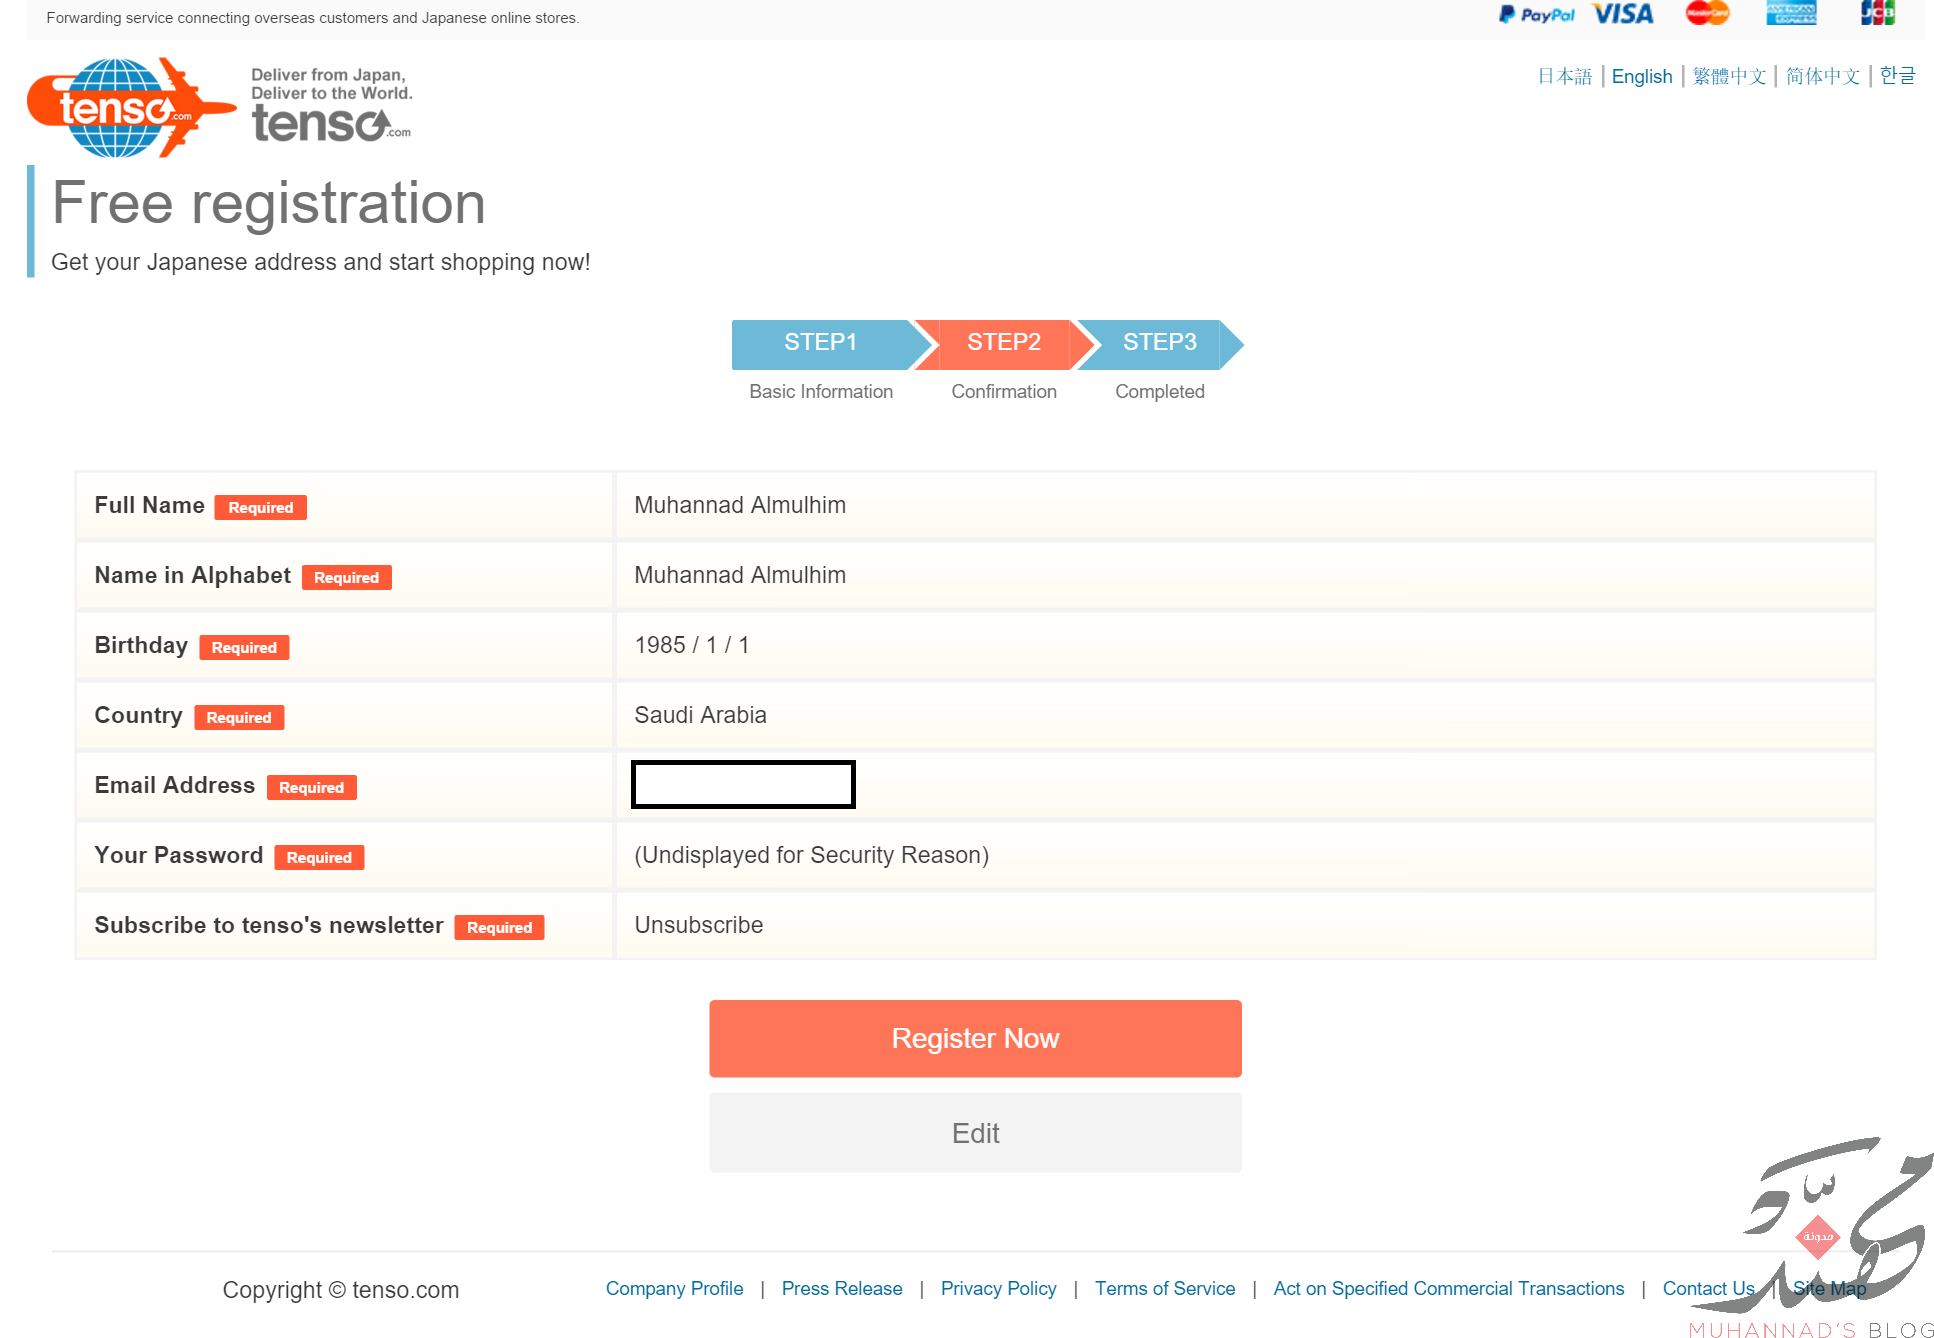Open the Terms of Service link

tap(1164, 1288)
